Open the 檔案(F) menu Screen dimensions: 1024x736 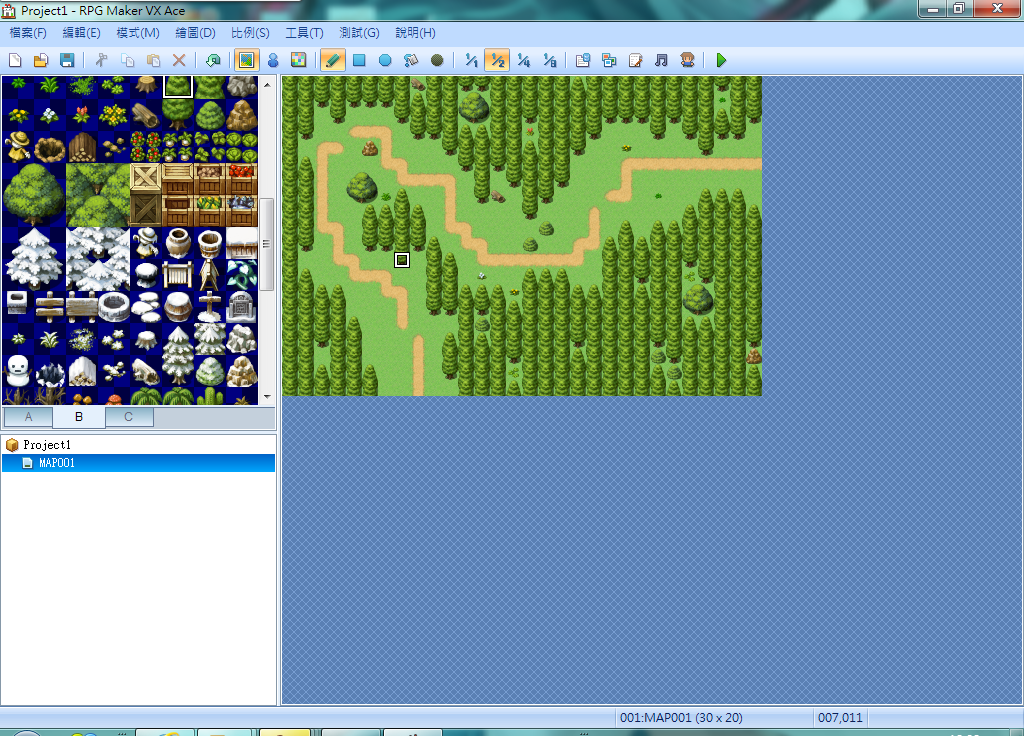coord(28,33)
